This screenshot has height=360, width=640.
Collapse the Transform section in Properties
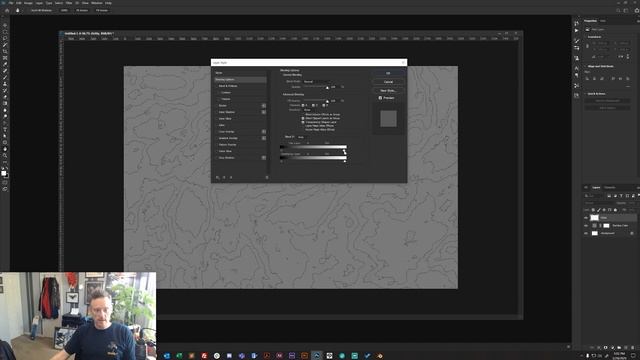tap(585, 37)
